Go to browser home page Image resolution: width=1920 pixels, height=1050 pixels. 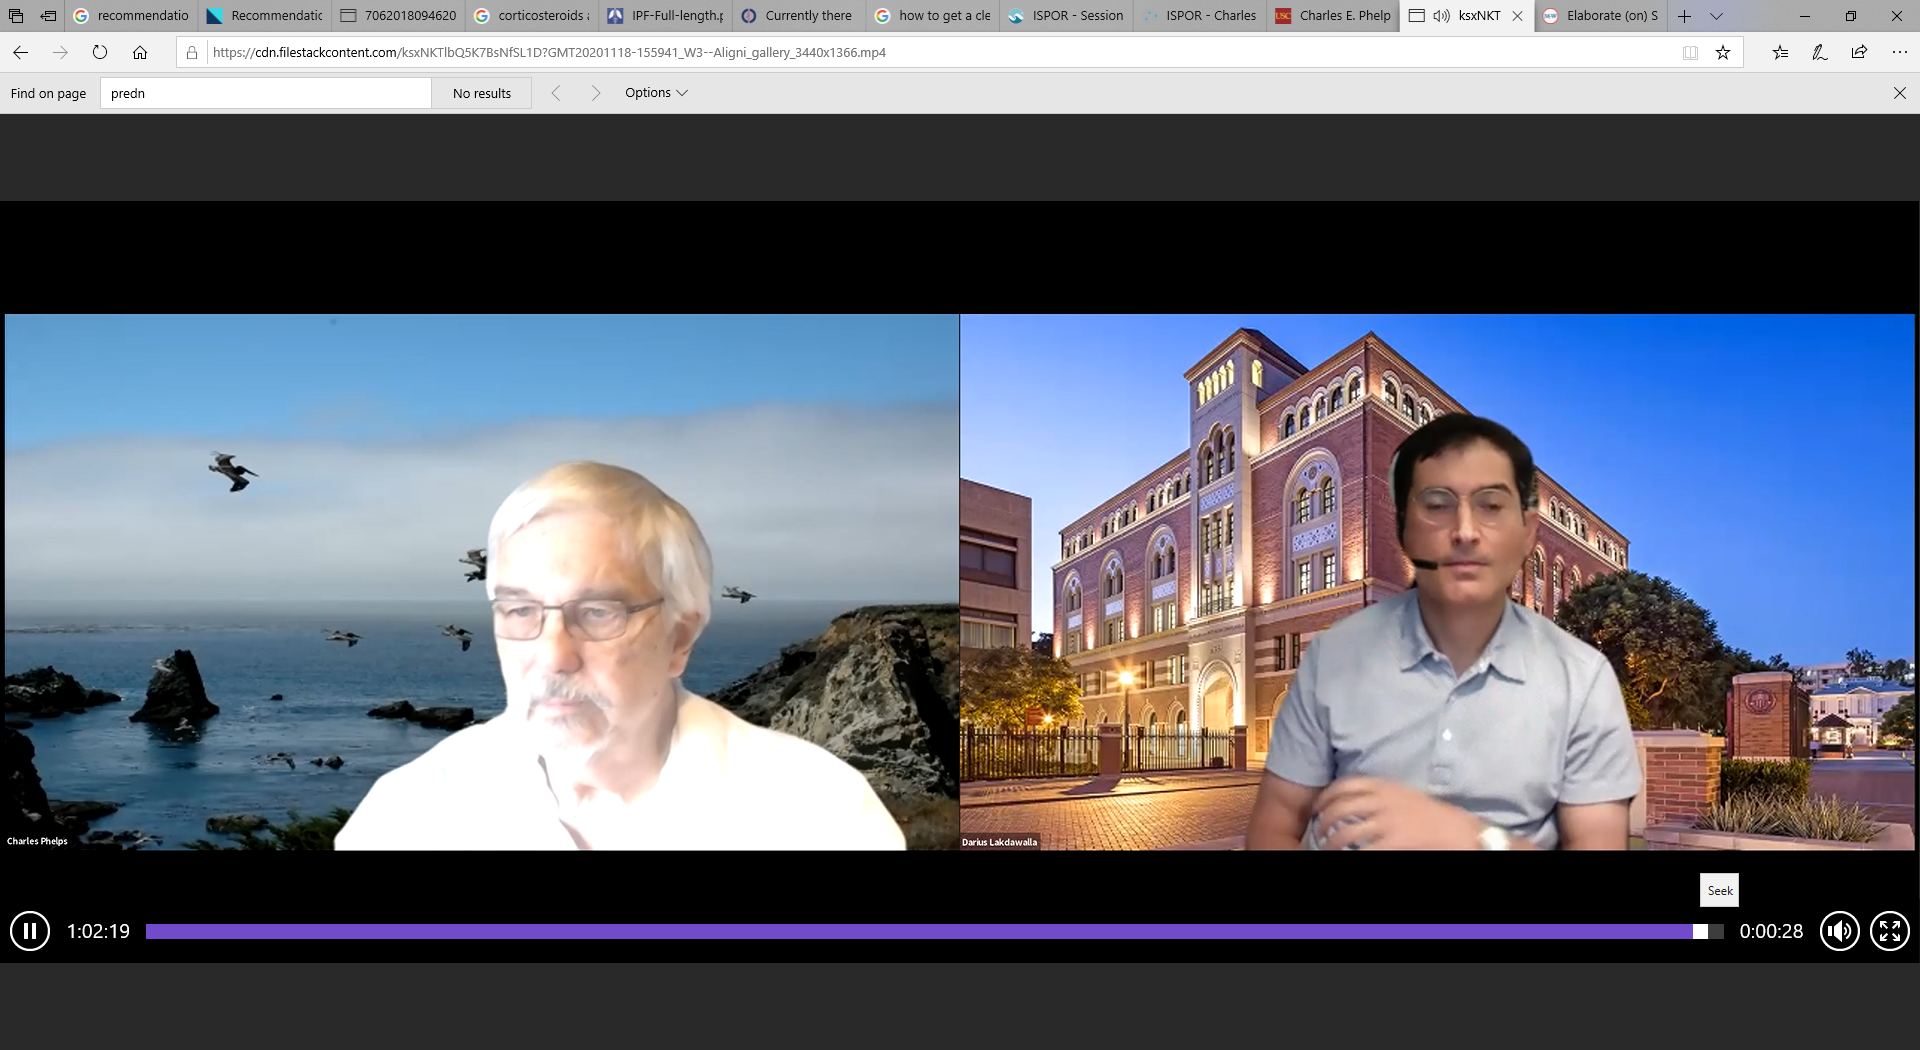click(x=140, y=53)
